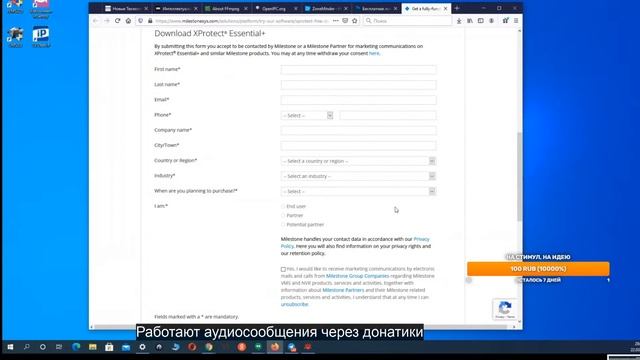Select the End user radio option
The width and height of the screenshot is (640, 360).
283,207
